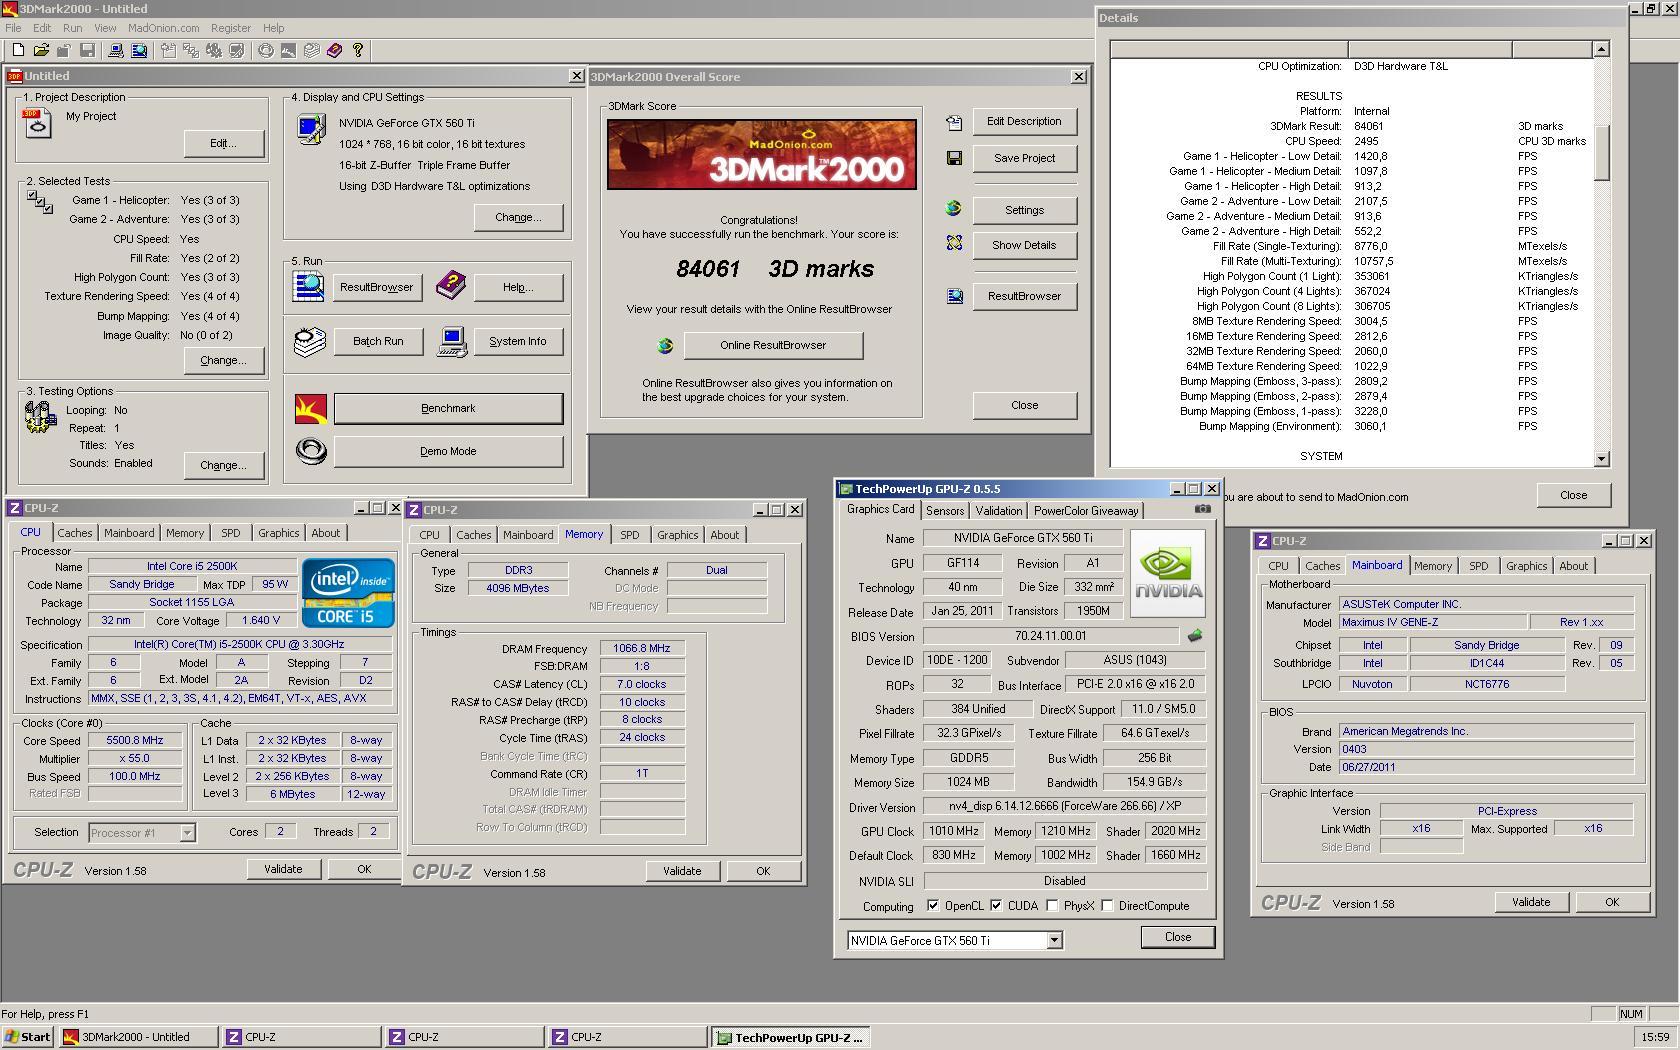Click the BIOS save chip icon in GPU-Z
1680x1050 pixels.
1194,635
